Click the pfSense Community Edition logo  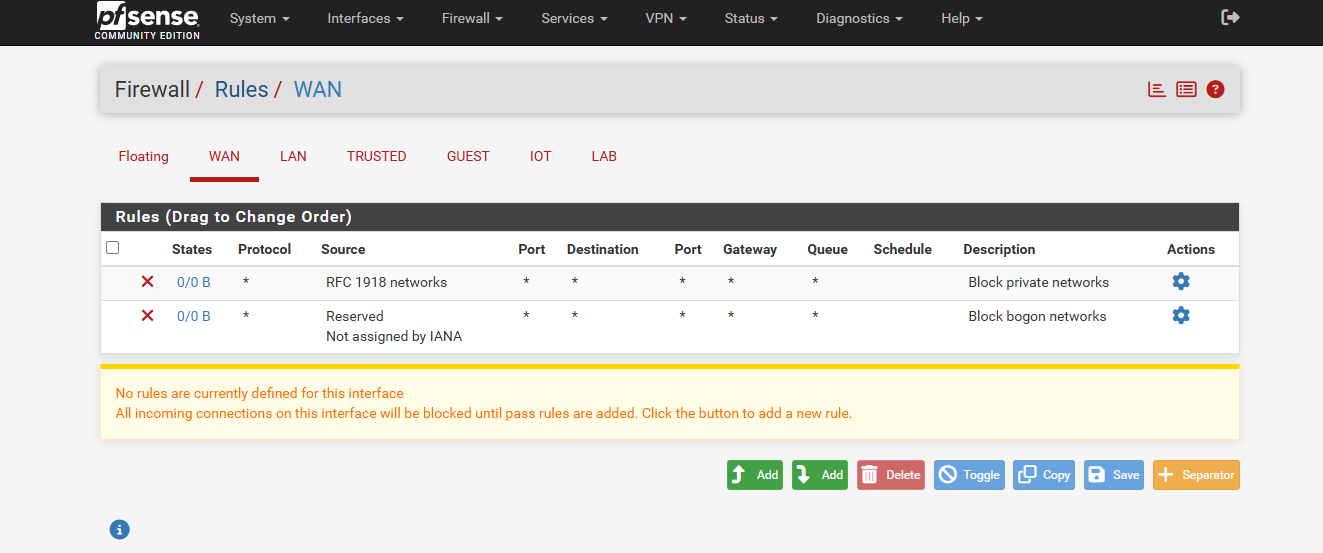tap(148, 20)
